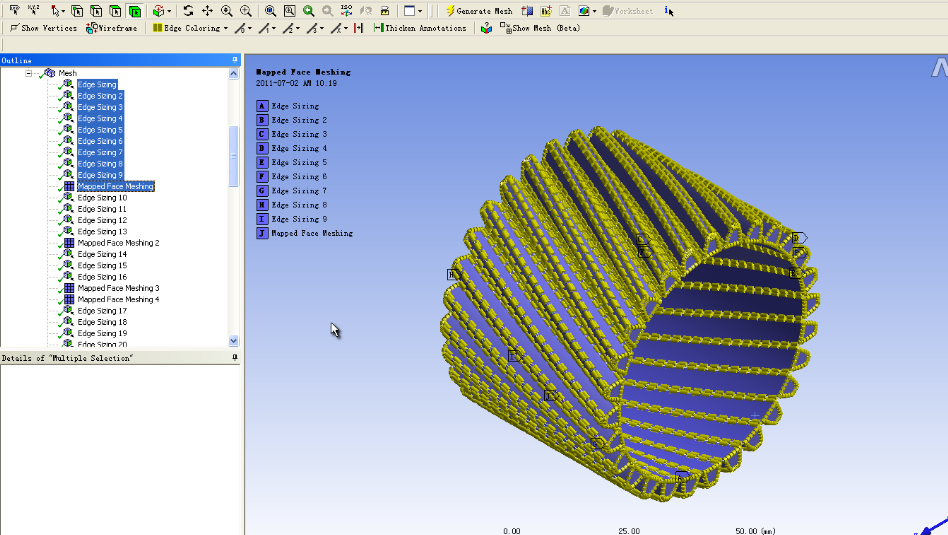Click the Outline panel scroll down arrow
948x535 pixels.
233,341
